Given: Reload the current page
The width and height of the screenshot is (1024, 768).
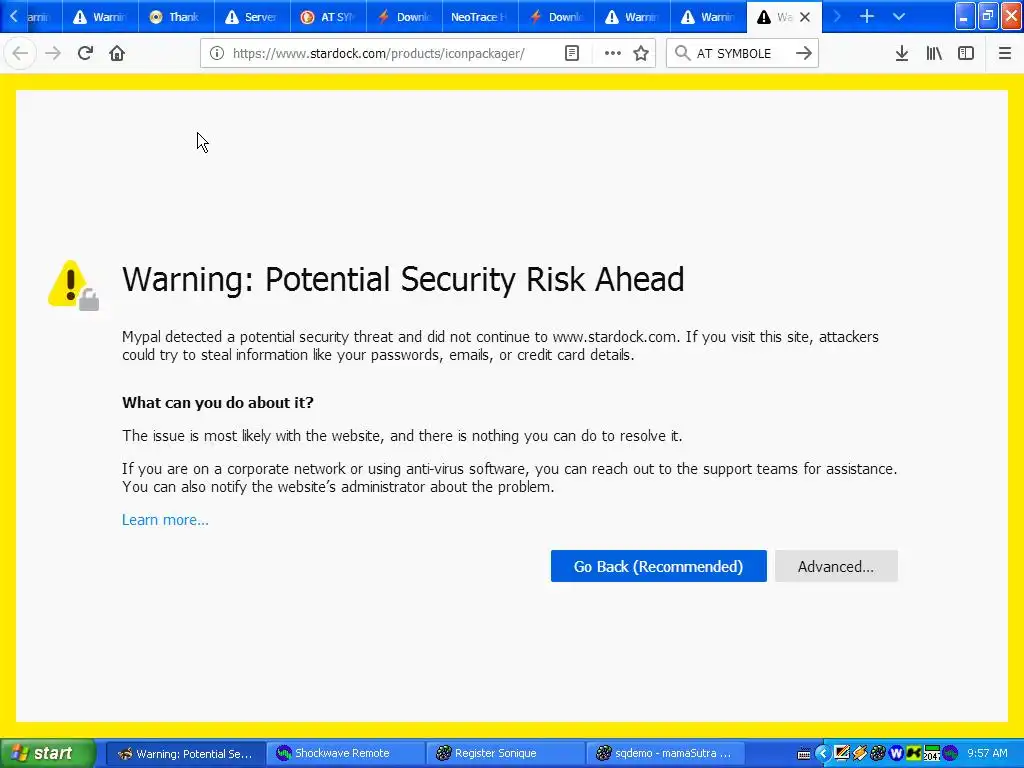Looking at the screenshot, I should [85, 54].
